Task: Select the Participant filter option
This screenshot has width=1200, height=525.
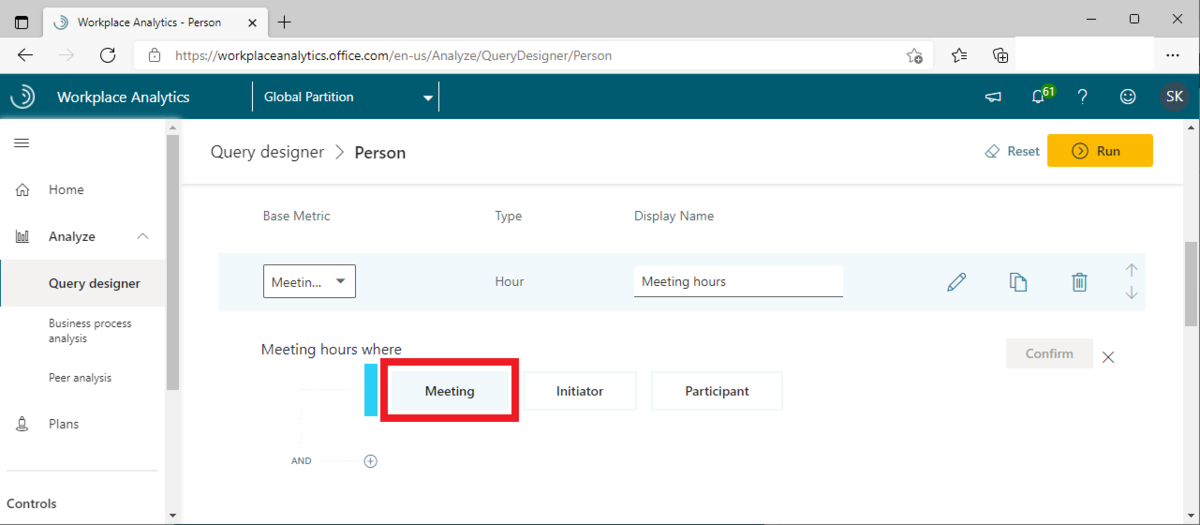Action: (x=717, y=391)
